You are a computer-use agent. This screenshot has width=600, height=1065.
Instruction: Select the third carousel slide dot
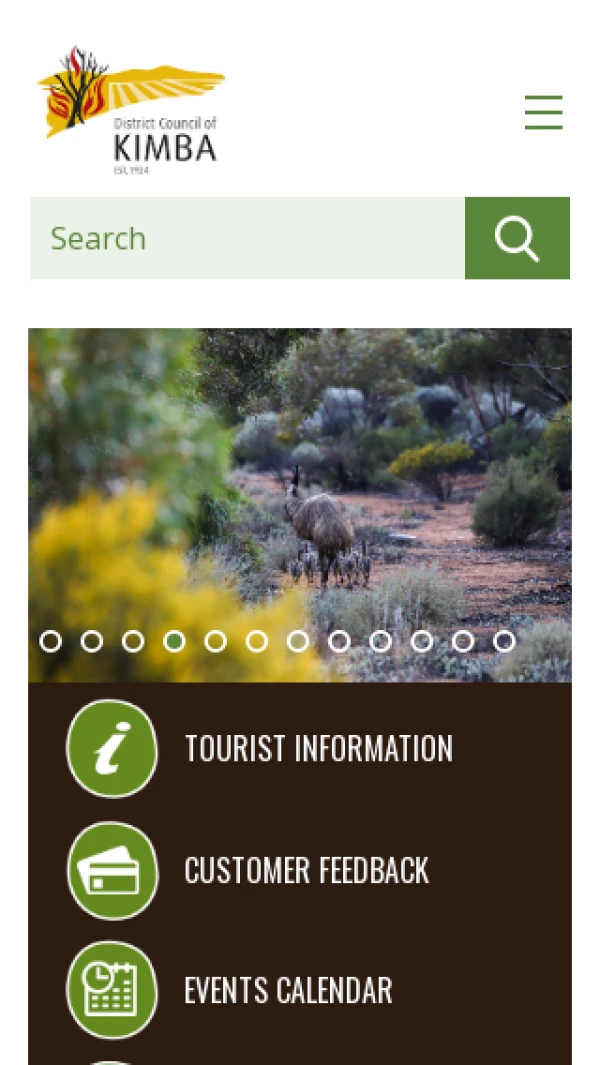click(x=133, y=641)
